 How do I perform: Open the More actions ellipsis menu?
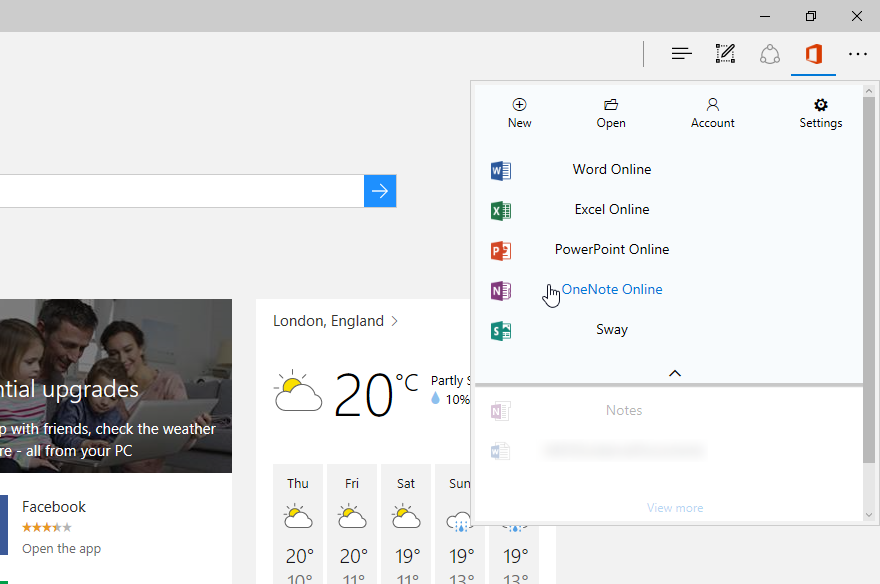point(858,54)
